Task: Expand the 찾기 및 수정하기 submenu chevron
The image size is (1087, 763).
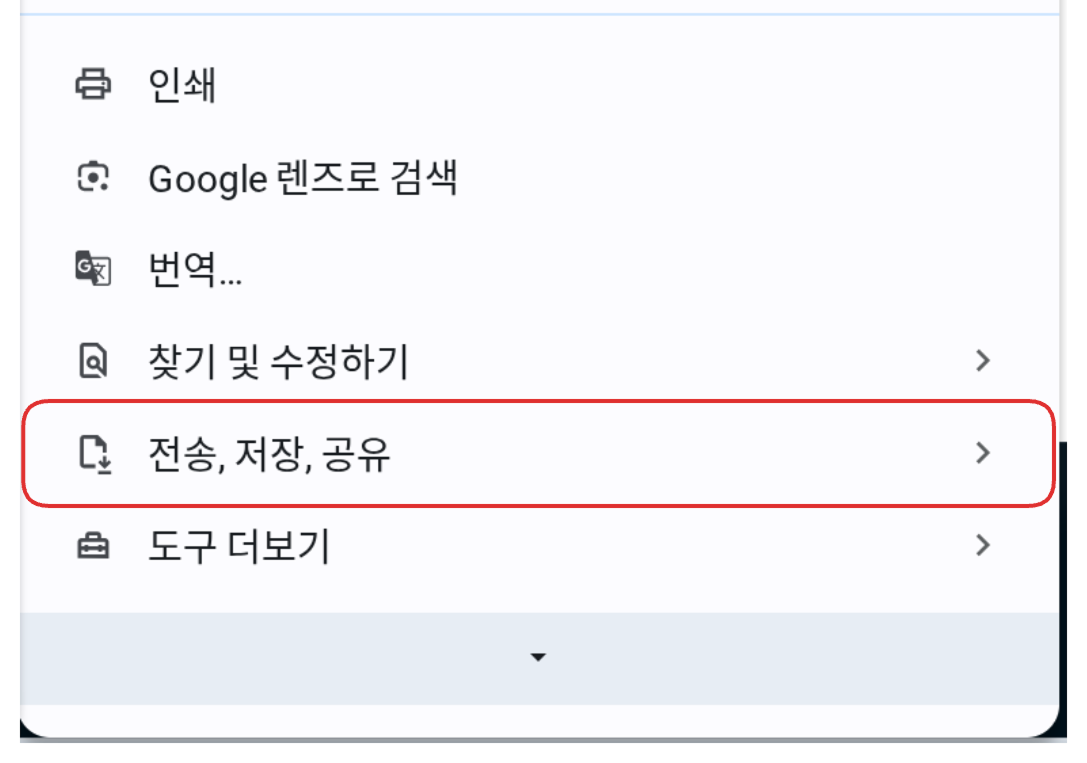Action: [983, 361]
